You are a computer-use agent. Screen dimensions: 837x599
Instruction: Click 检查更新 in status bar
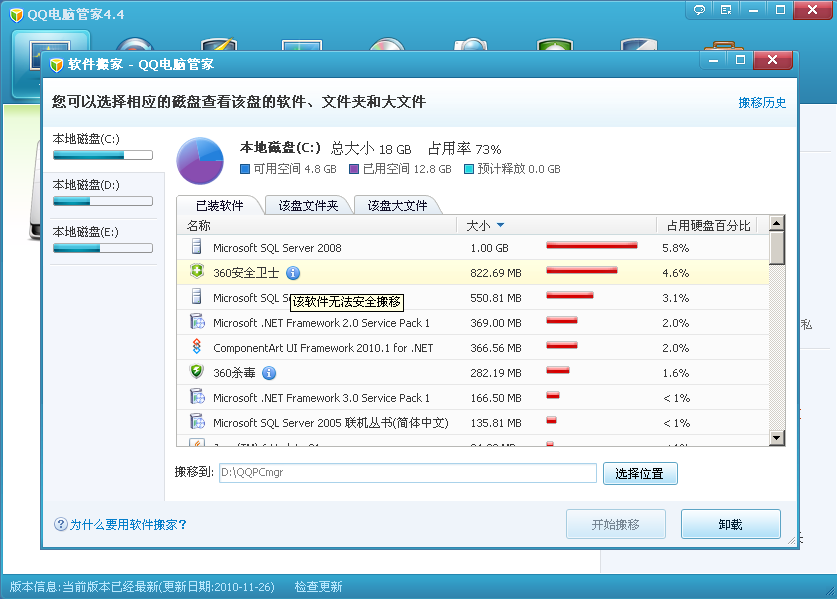coord(318,587)
